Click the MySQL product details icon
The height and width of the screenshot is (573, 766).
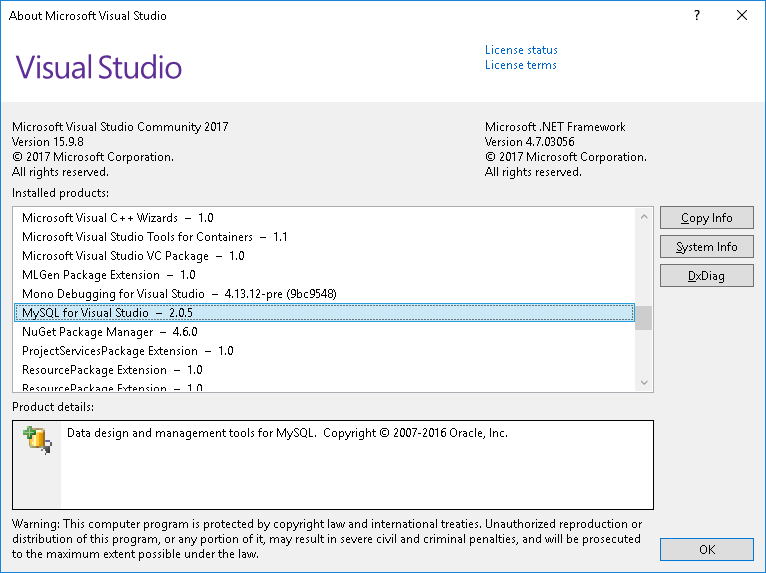pyautogui.click(x=37, y=439)
